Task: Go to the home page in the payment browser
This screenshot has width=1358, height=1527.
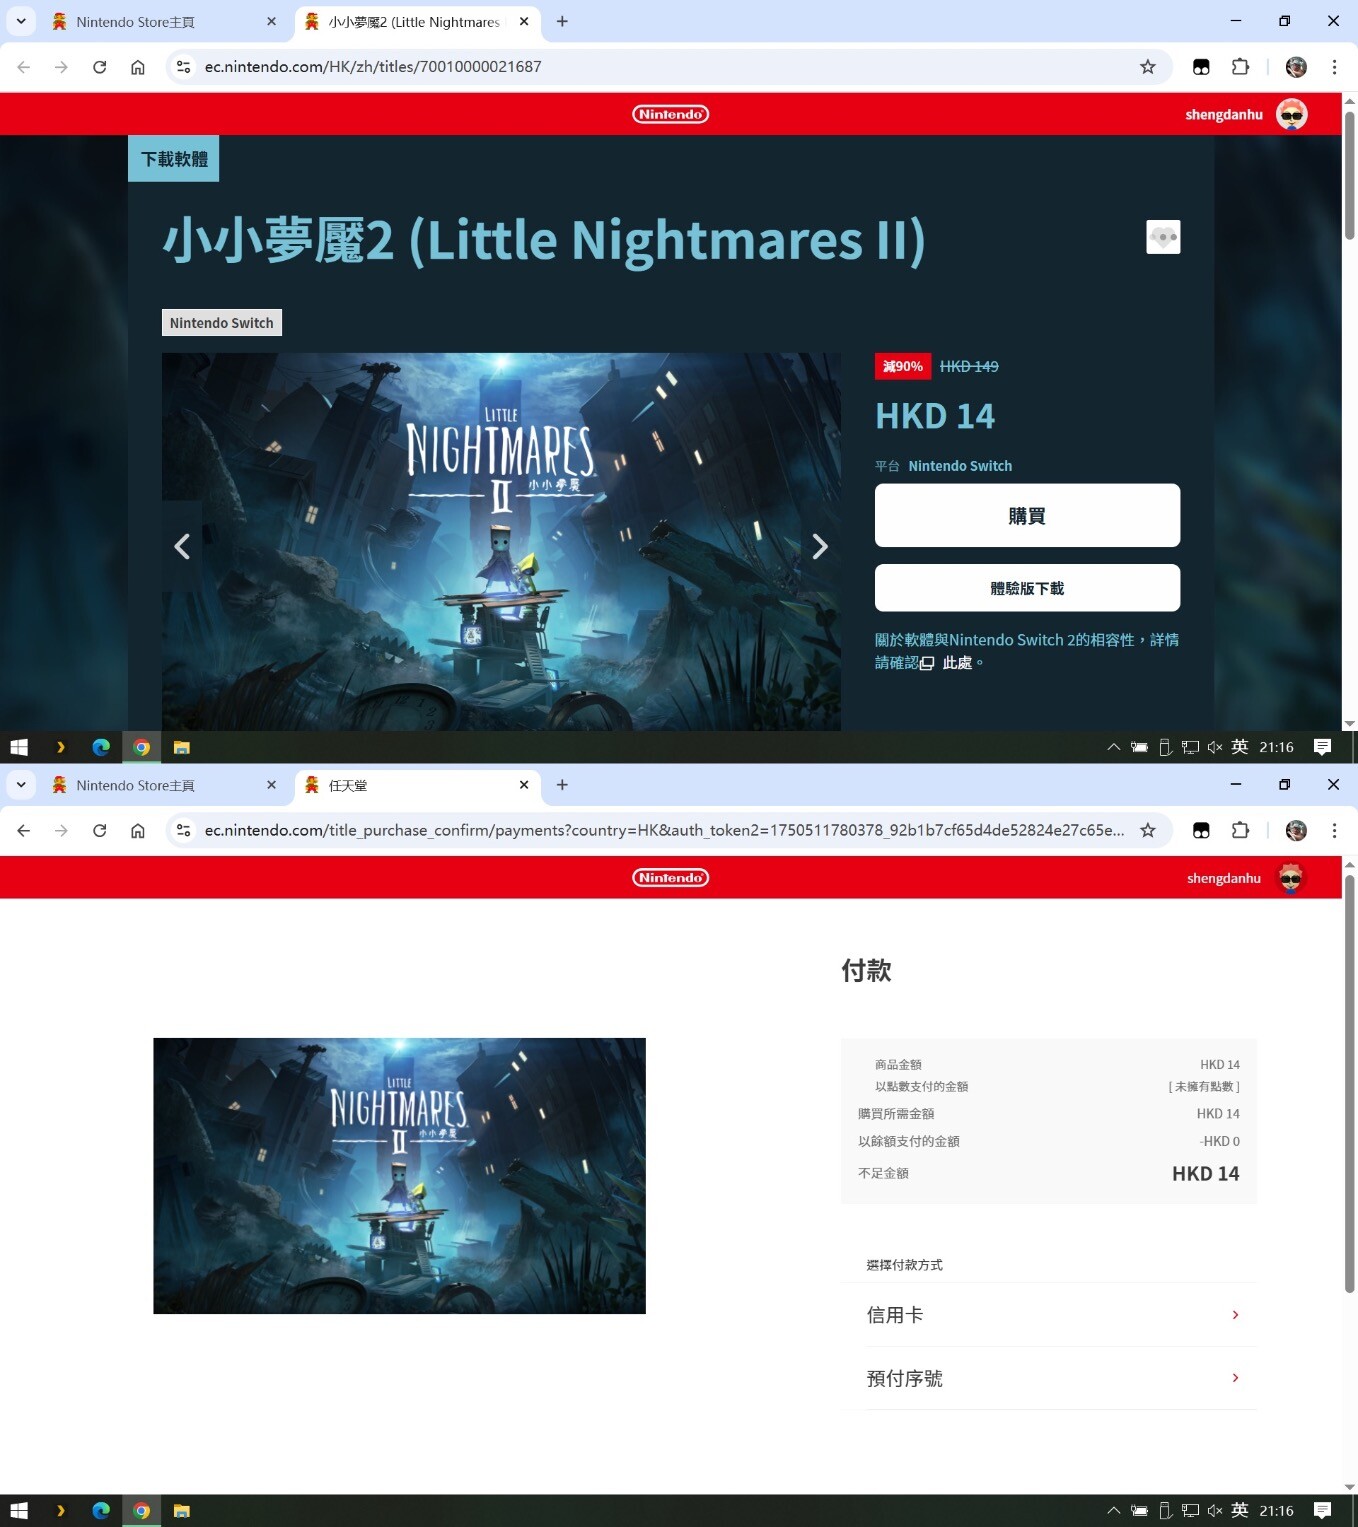Action: click(138, 830)
